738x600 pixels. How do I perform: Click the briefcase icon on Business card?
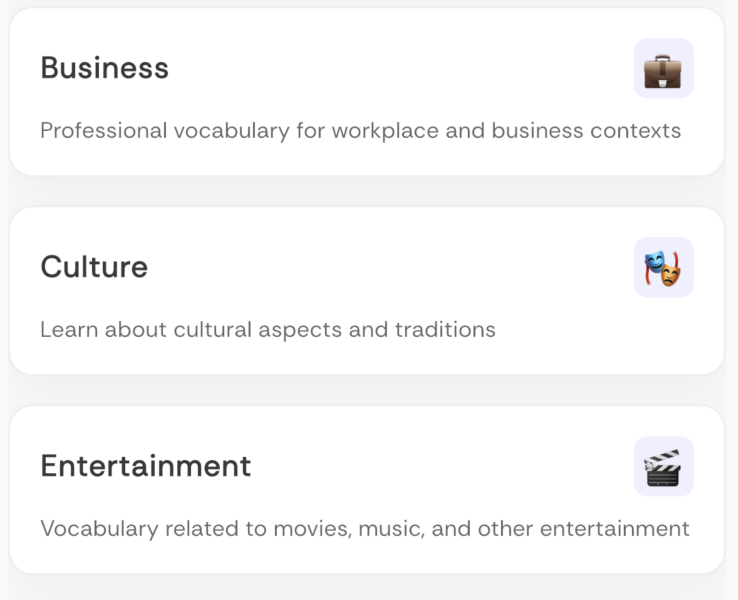pyautogui.click(x=663, y=69)
